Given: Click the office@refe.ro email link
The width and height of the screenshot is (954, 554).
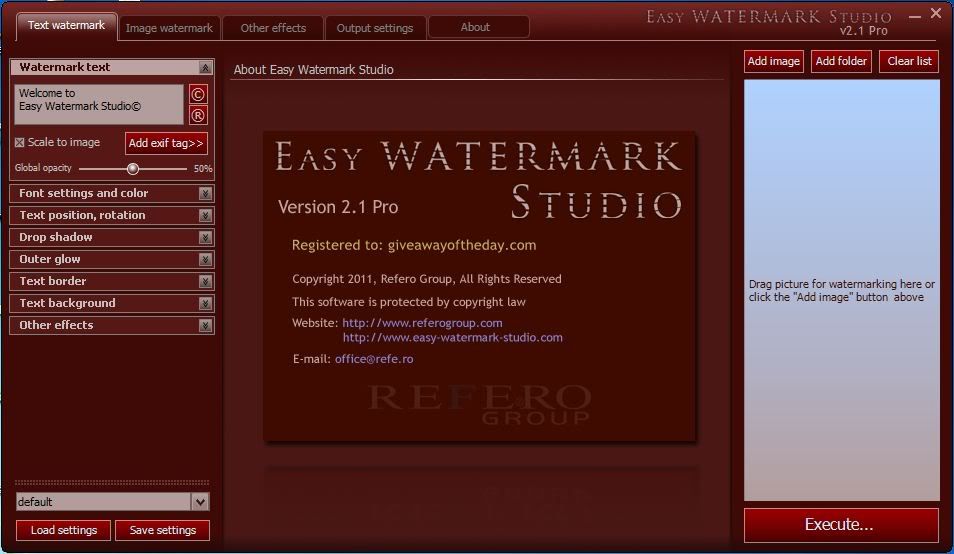Looking at the screenshot, I should [374, 359].
